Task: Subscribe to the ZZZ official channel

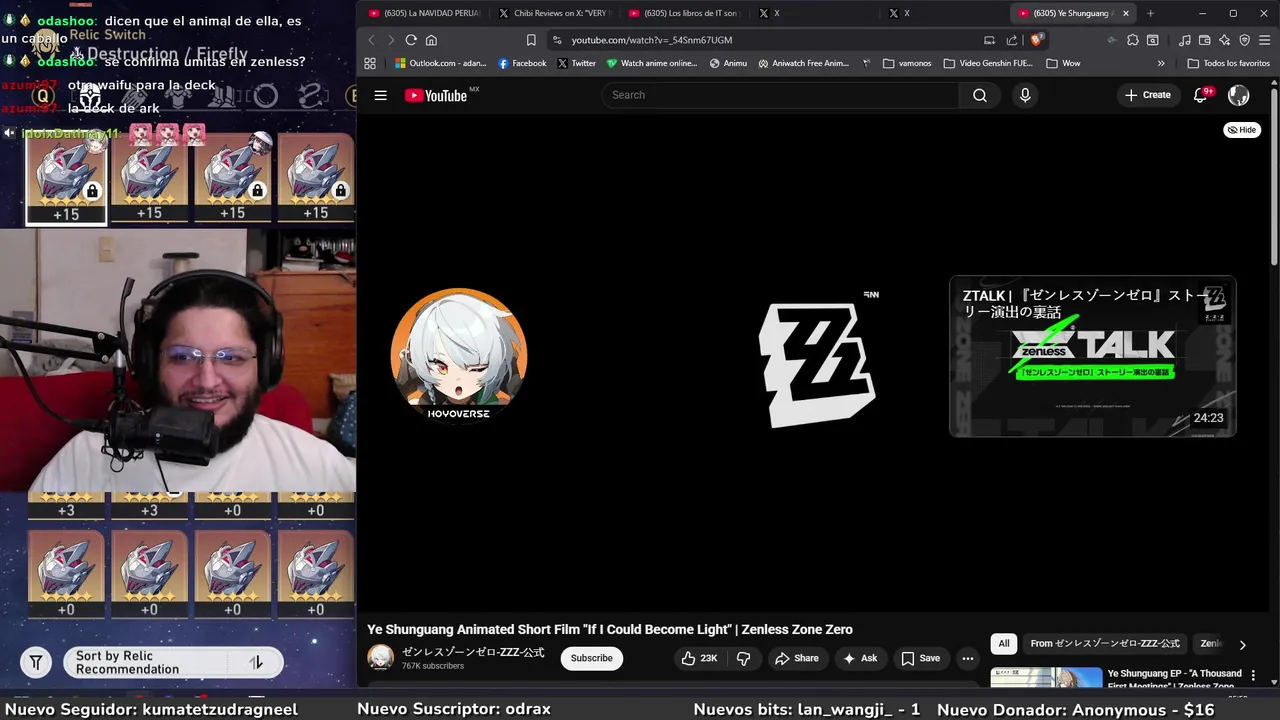Action: (591, 658)
